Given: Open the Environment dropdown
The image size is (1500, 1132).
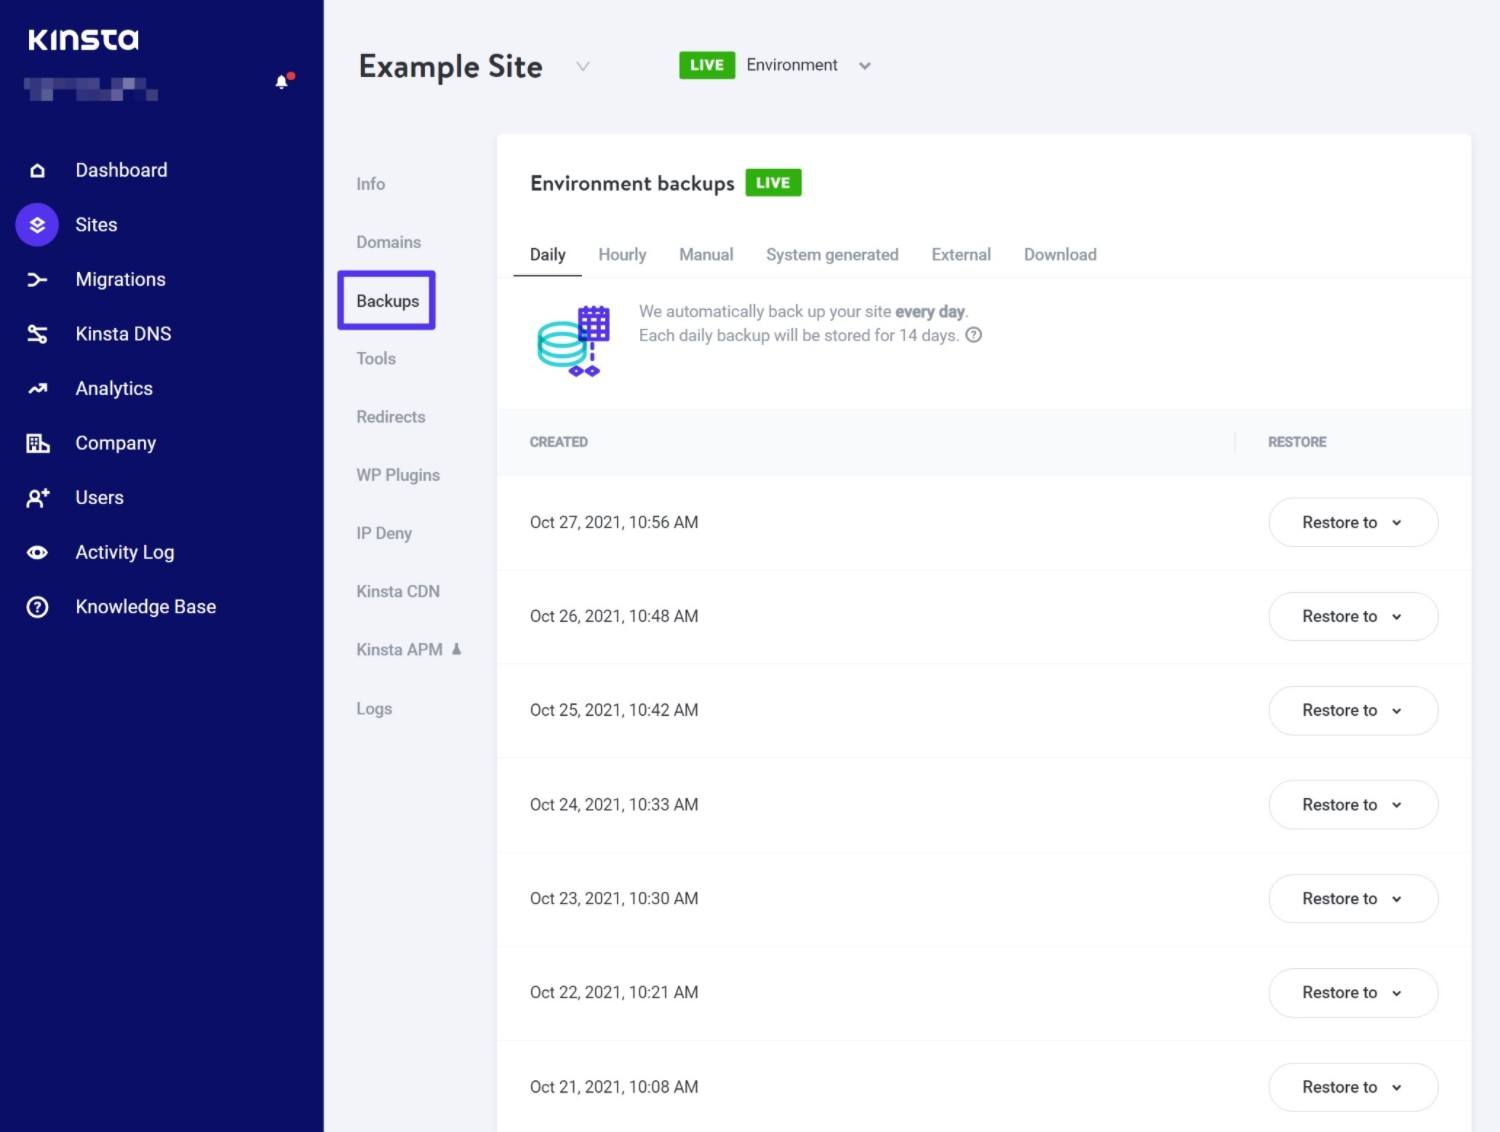Looking at the screenshot, I should [864, 65].
